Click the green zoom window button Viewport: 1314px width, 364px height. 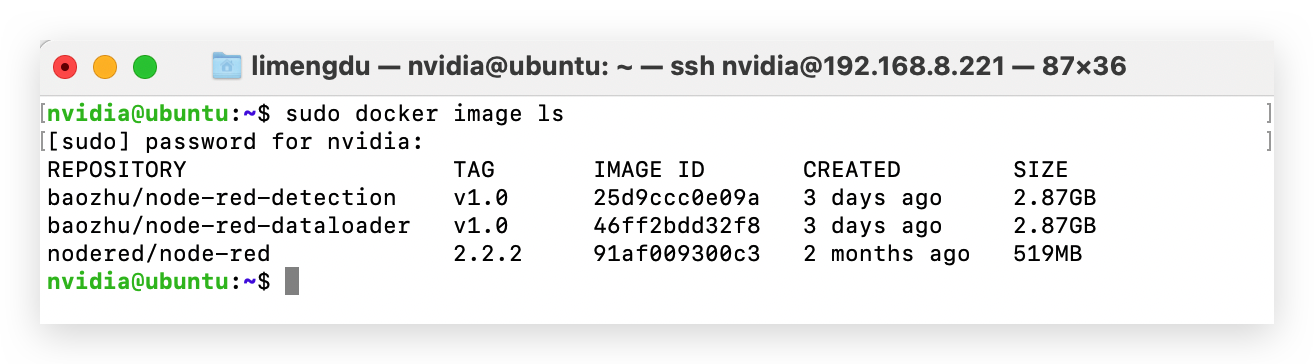146,68
